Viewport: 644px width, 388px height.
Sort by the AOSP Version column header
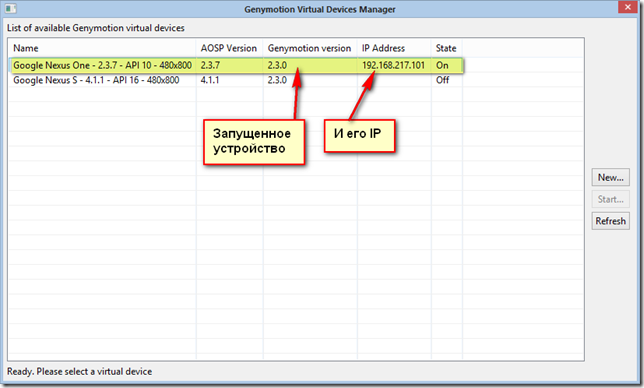(230, 48)
